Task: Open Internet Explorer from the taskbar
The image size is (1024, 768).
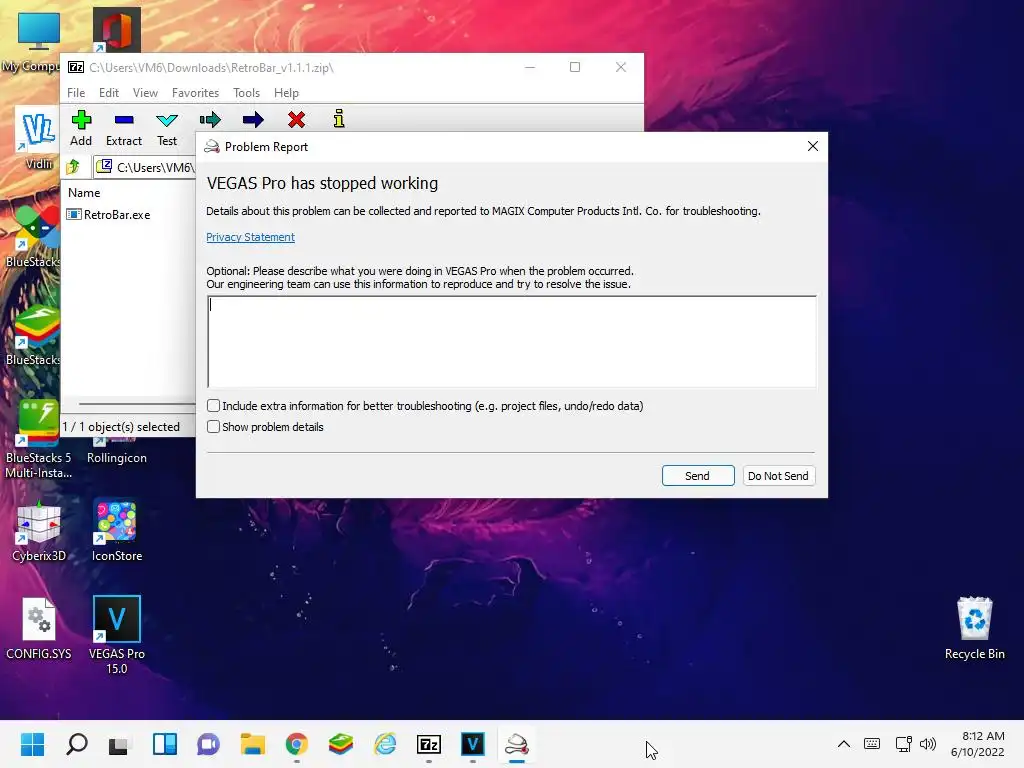Action: click(x=385, y=744)
